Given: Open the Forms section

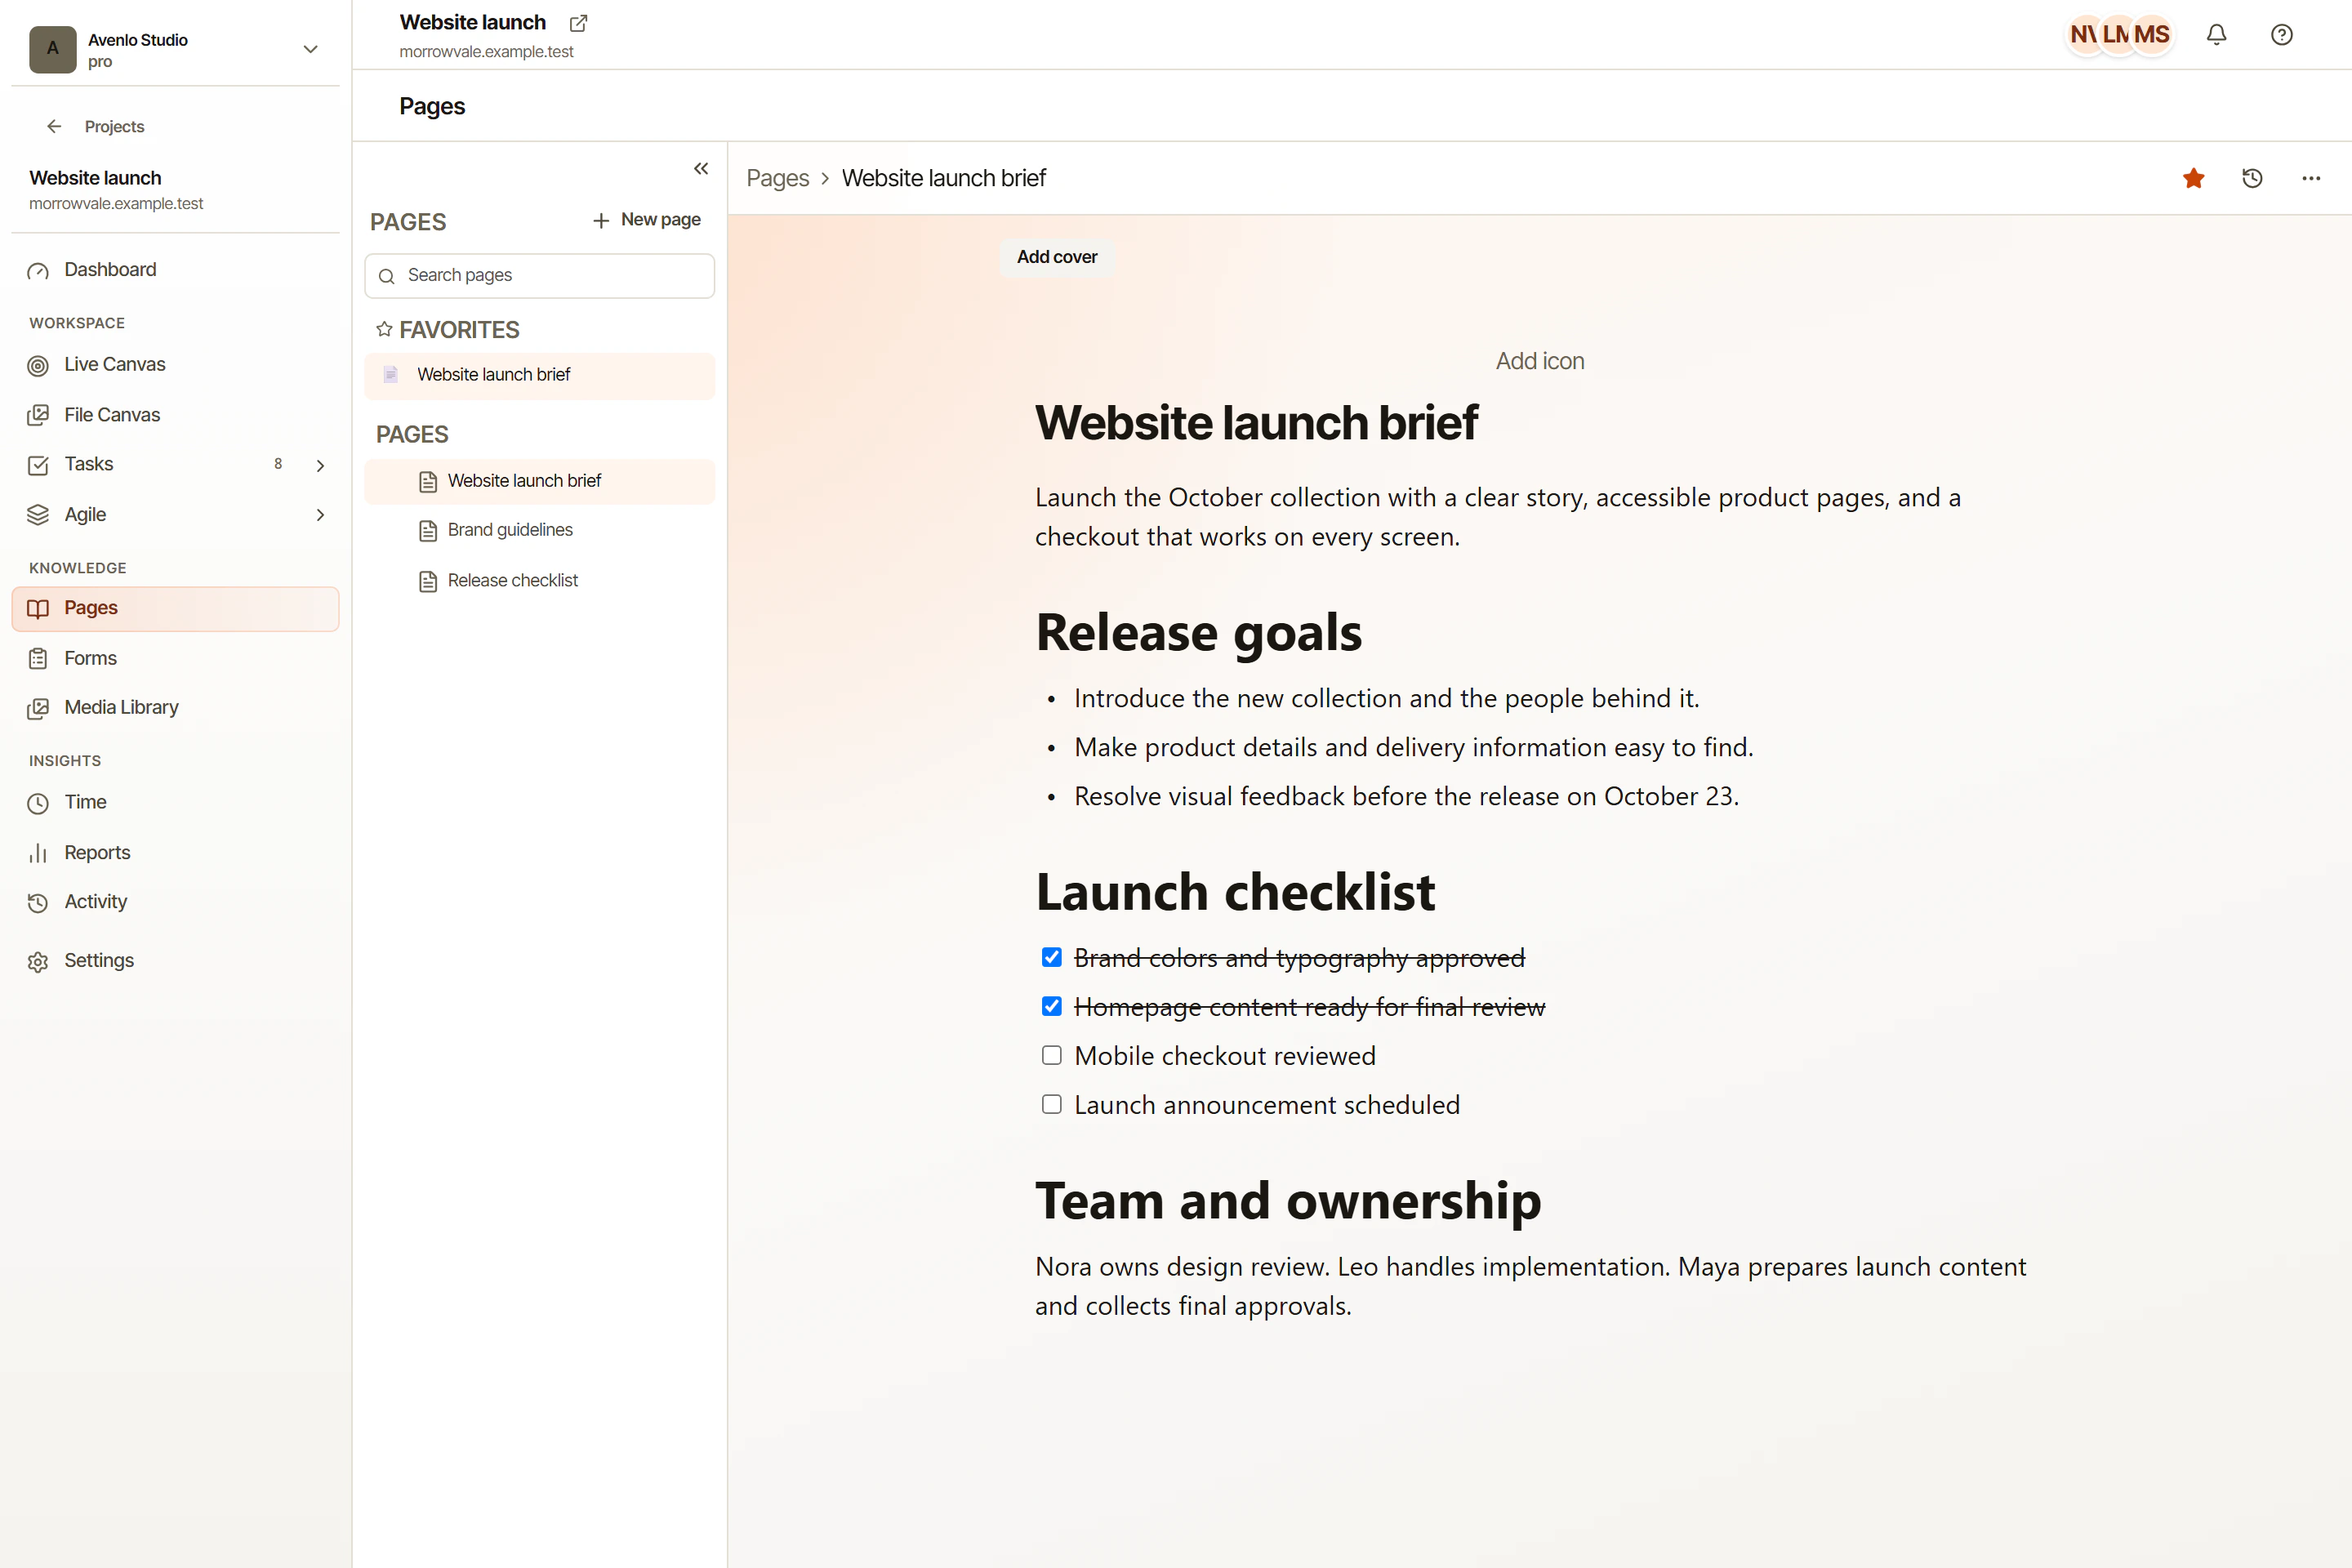Looking at the screenshot, I should pyautogui.click(x=176, y=658).
